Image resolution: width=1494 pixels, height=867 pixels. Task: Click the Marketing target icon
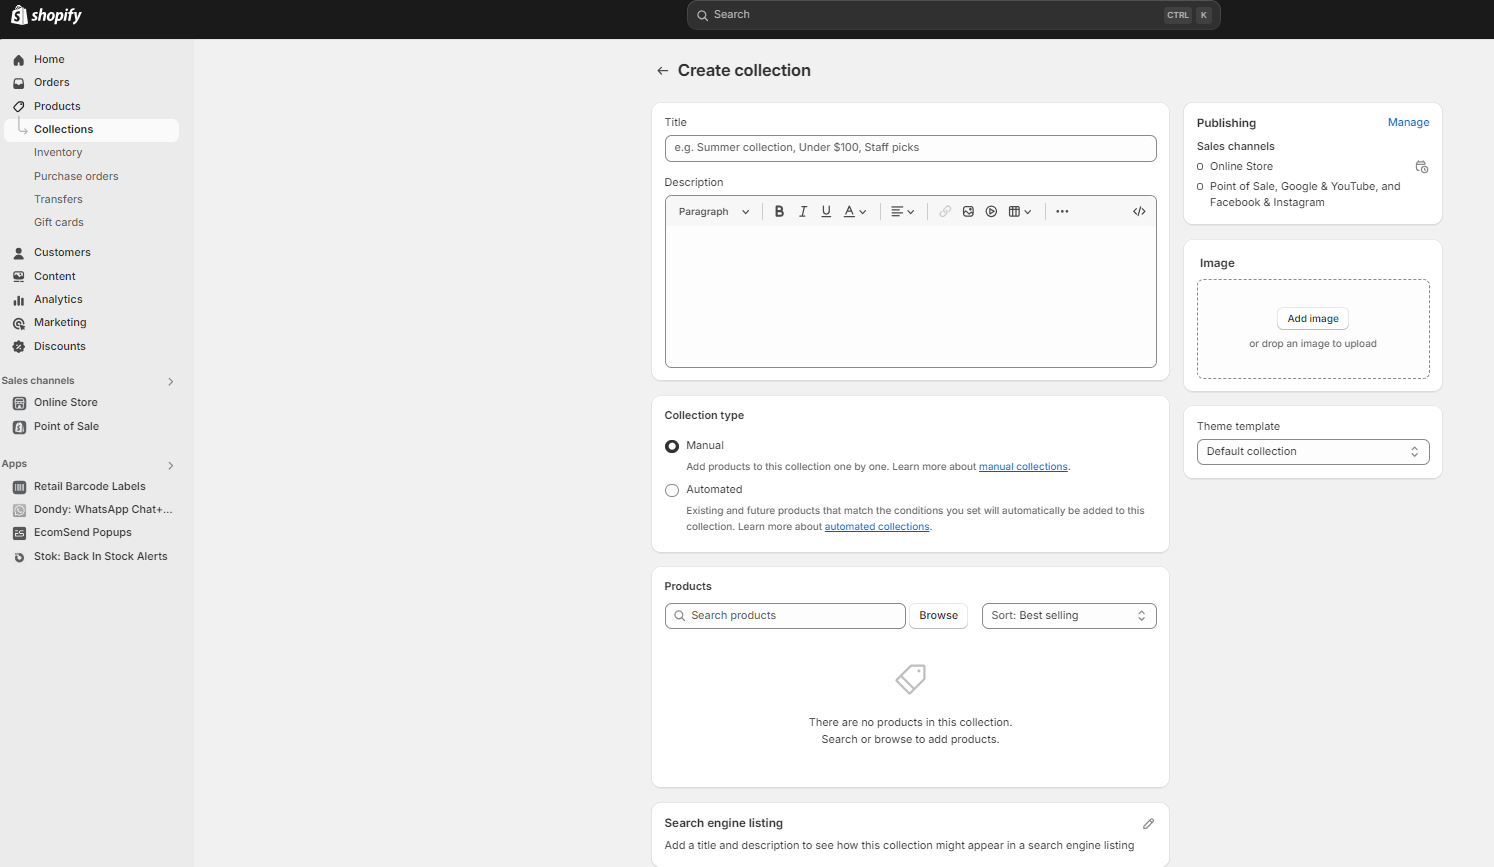point(18,323)
